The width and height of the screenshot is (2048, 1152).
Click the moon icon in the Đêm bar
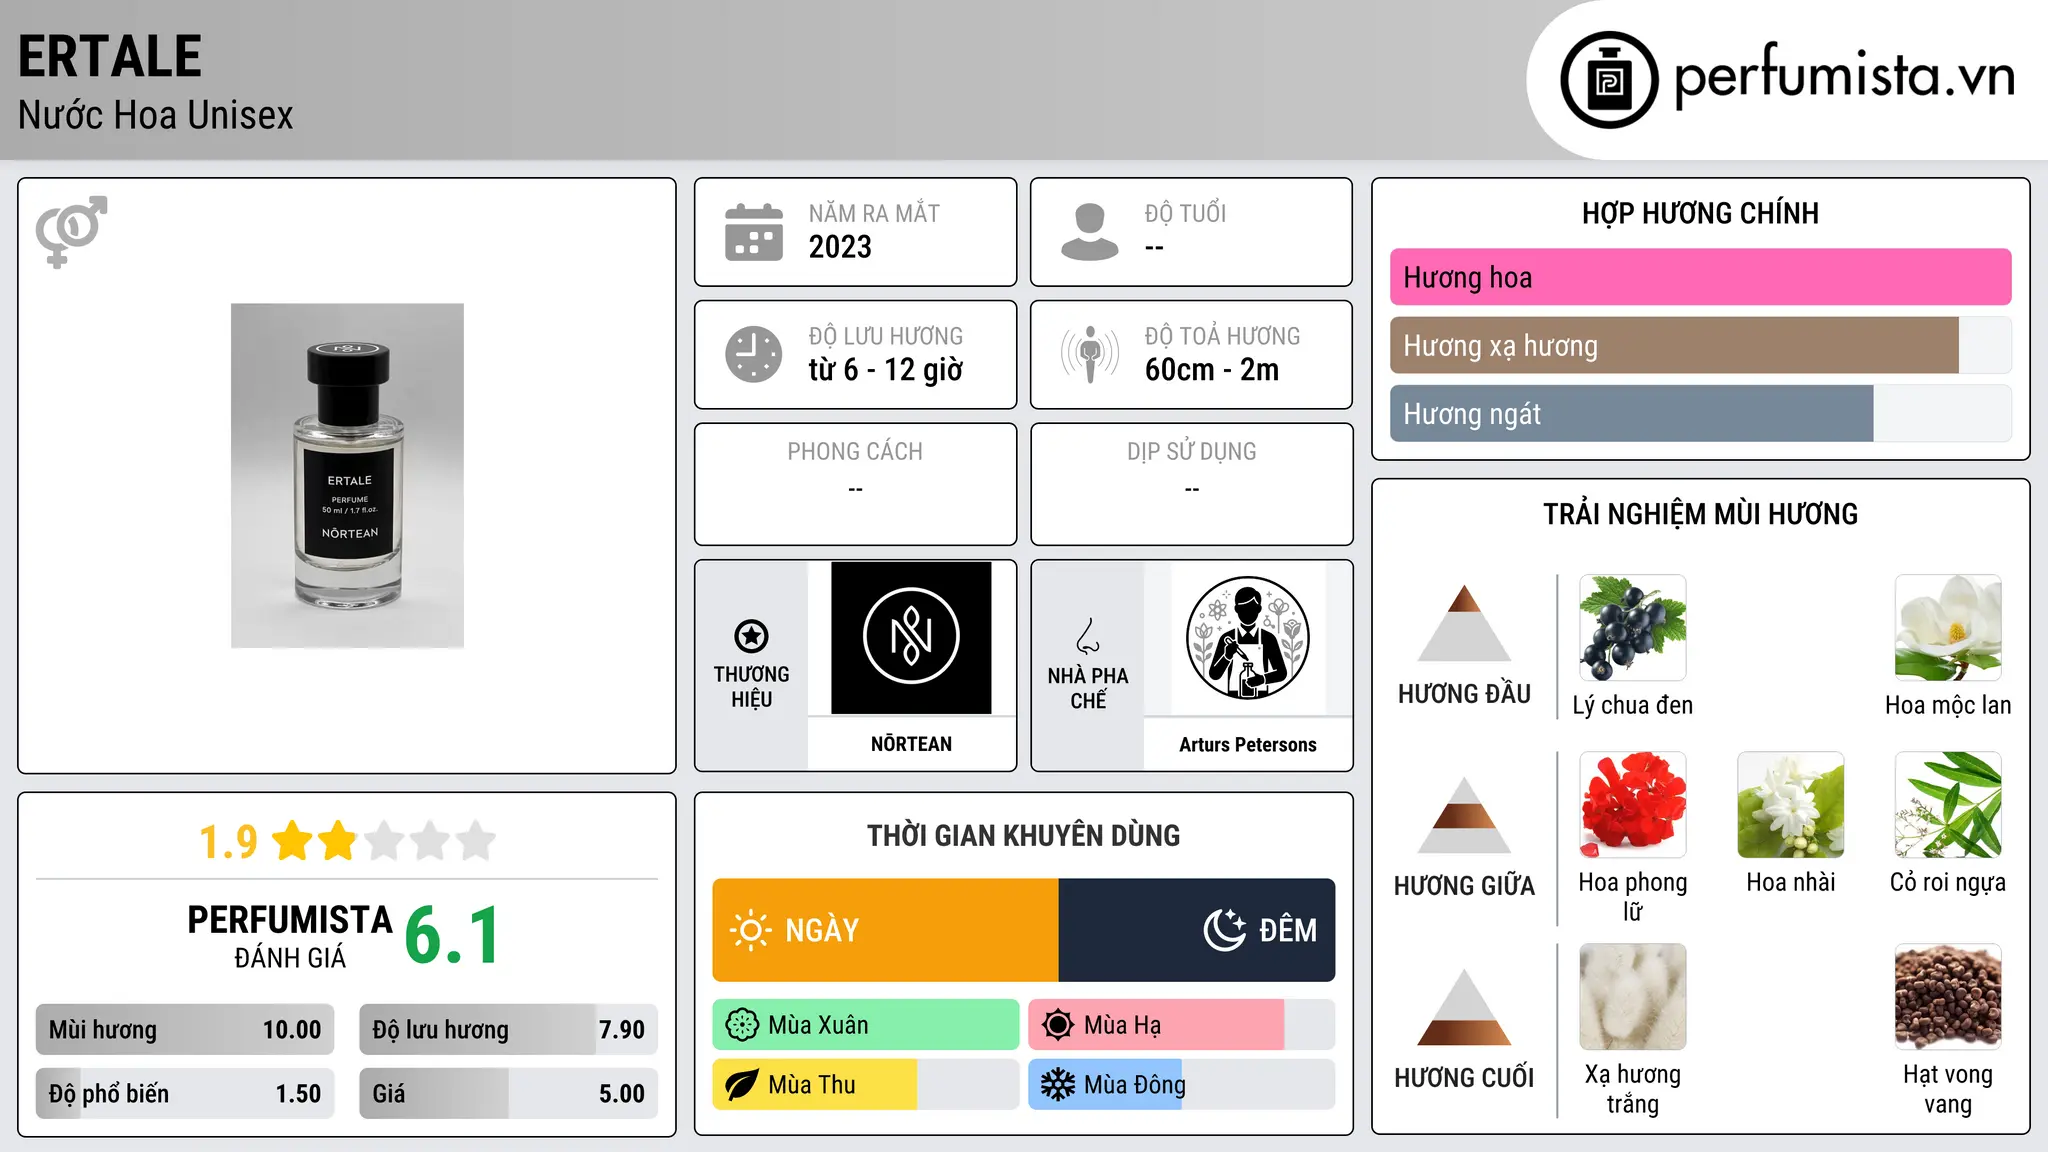(1224, 930)
